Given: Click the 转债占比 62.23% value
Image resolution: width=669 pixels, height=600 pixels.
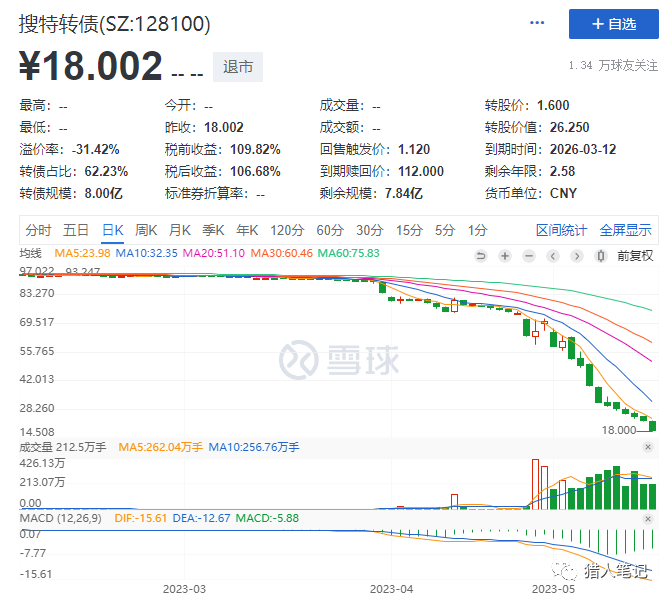Looking at the screenshot, I should coord(106,172).
